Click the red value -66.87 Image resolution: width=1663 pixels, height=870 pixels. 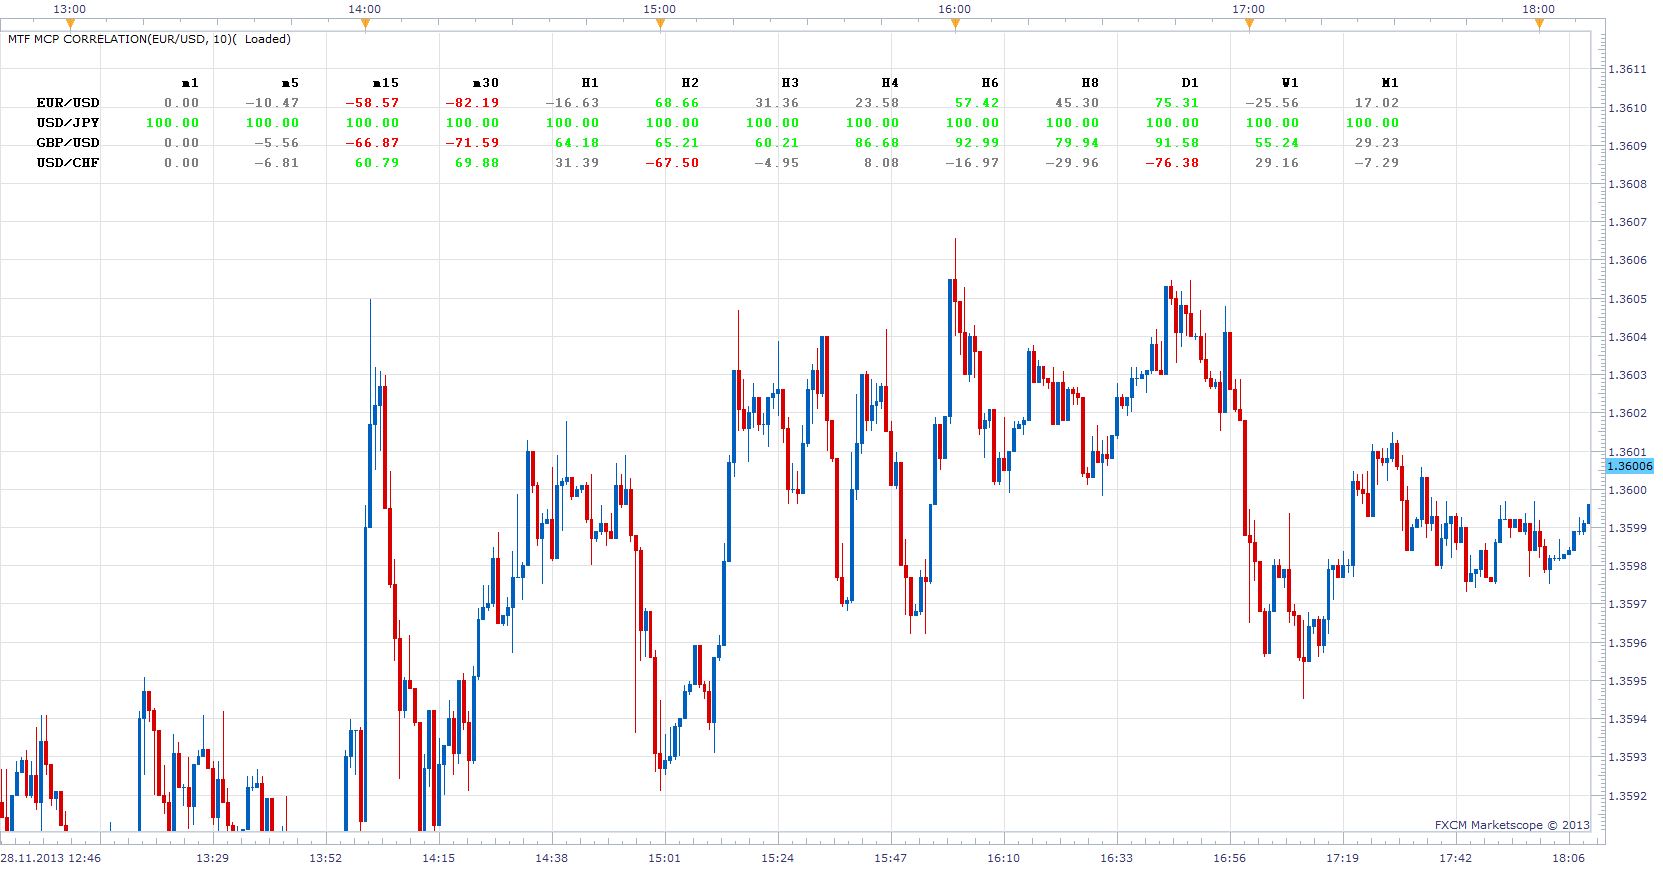pos(372,143)
